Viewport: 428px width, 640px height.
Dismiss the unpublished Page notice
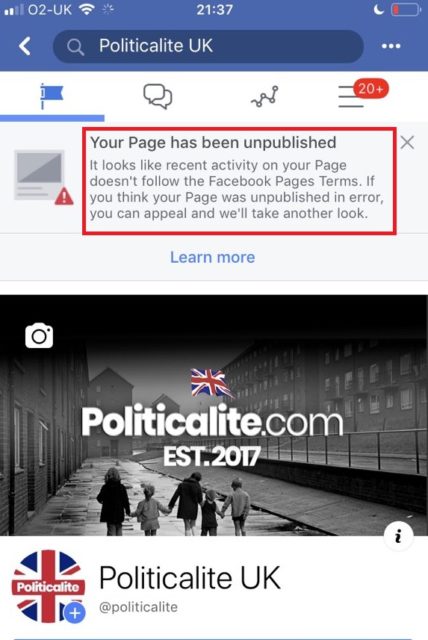[x=407, y=142]
